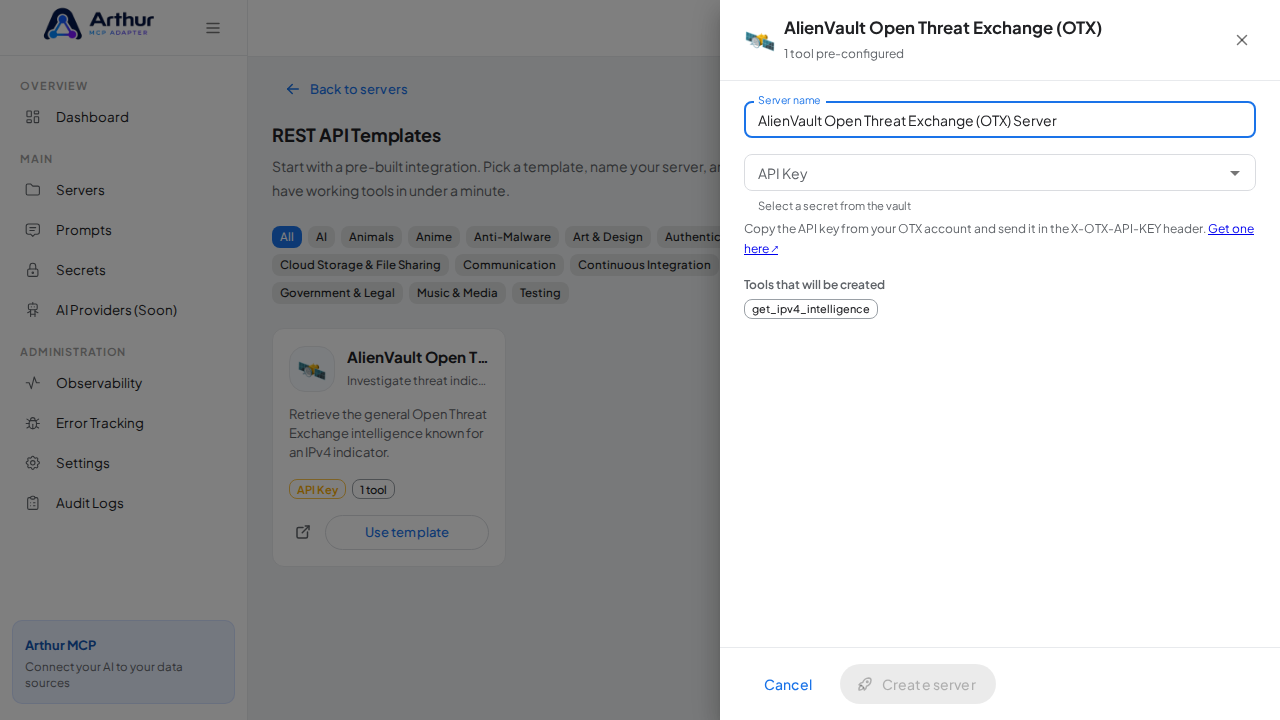Image resolution: width=1280 pixels, height=720 pixels.
Task: Click the AI Providers icon
Action: (33, 310)
